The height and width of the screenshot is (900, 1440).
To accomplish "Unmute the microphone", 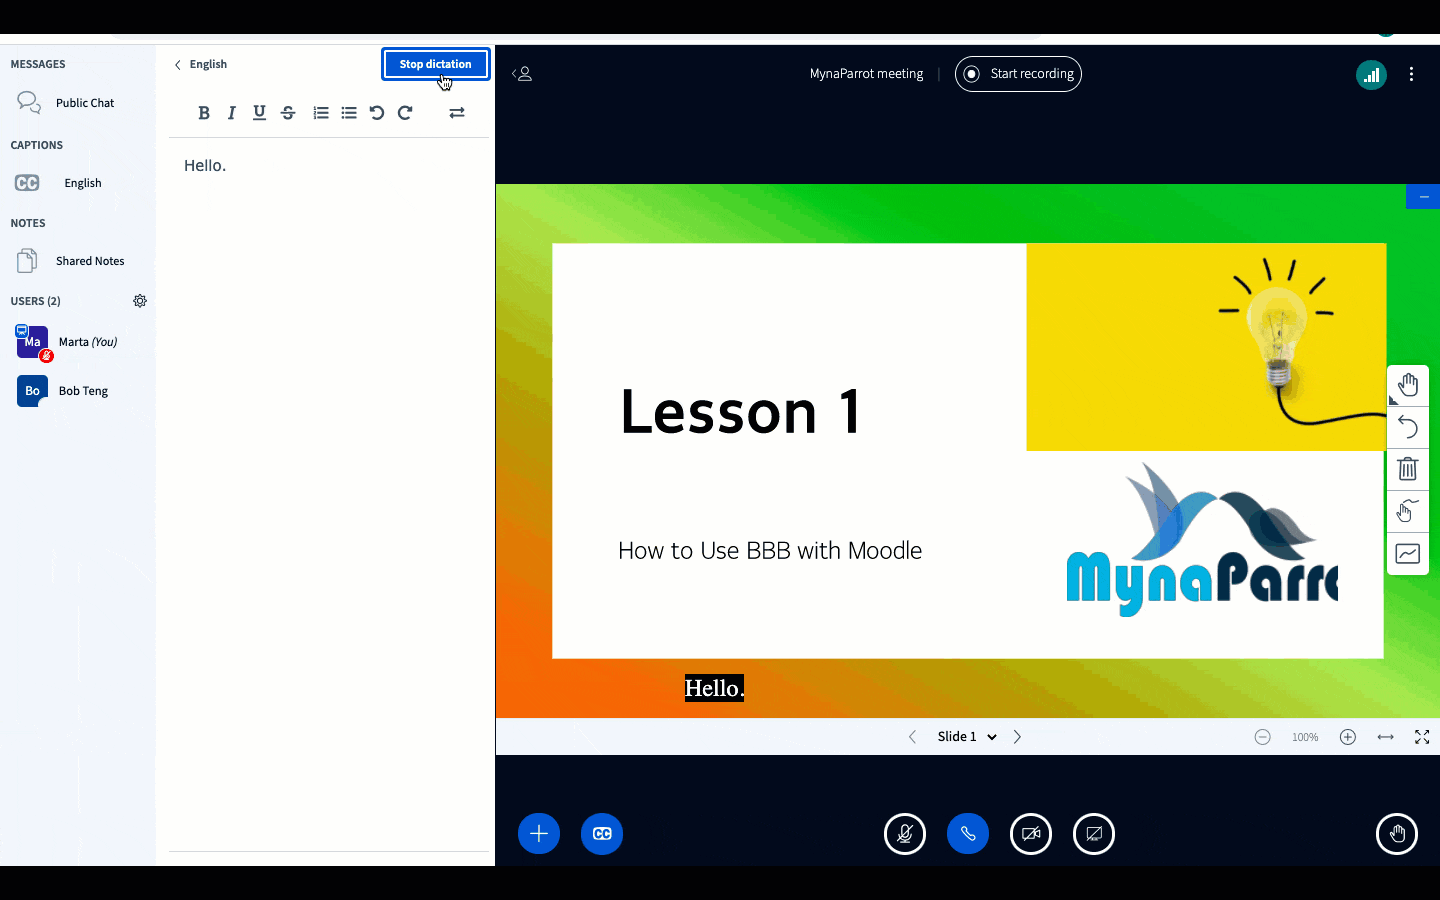I will point(905,834).
